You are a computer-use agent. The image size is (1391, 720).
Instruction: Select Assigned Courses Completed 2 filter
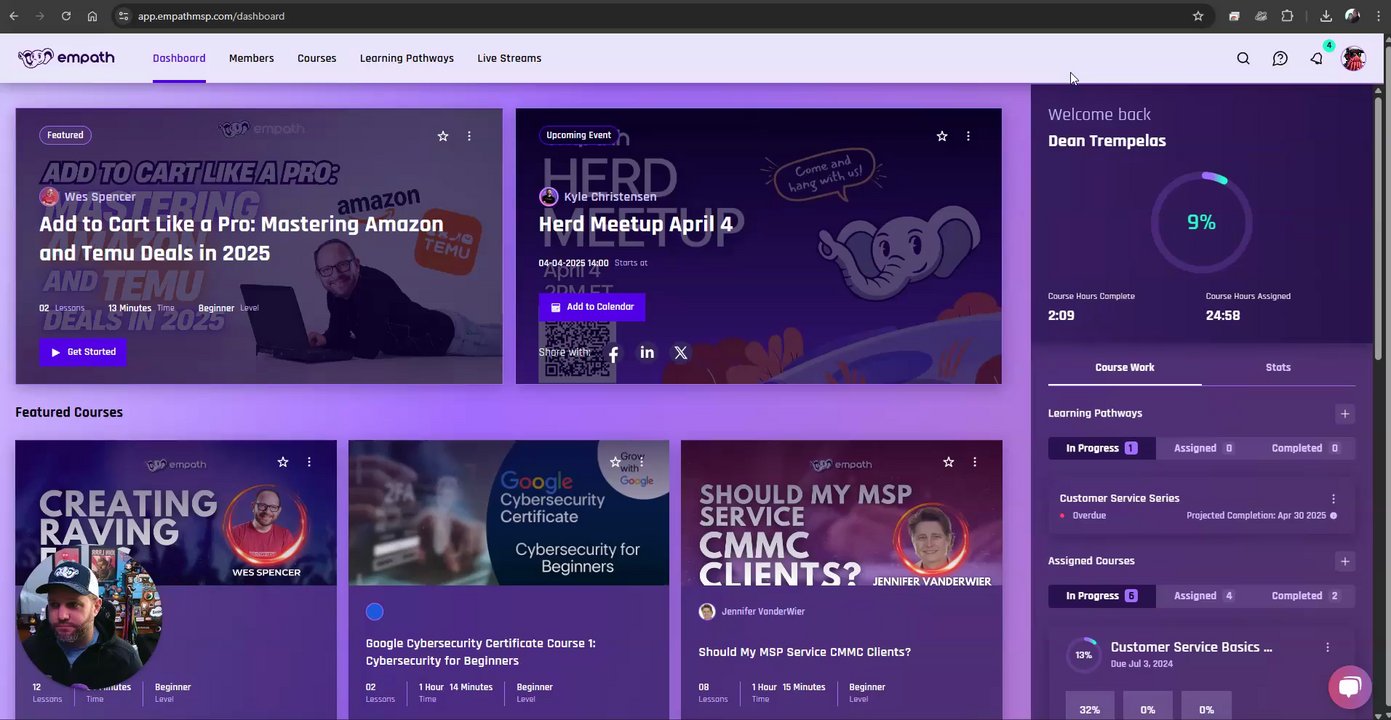tap(1305, 596)
